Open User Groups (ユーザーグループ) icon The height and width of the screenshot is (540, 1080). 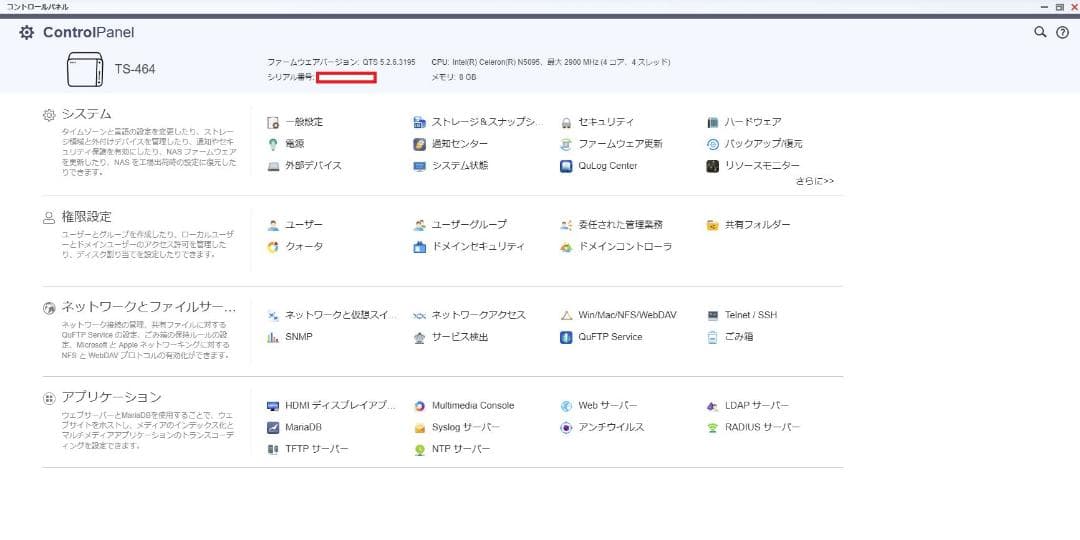pos(419,225)
